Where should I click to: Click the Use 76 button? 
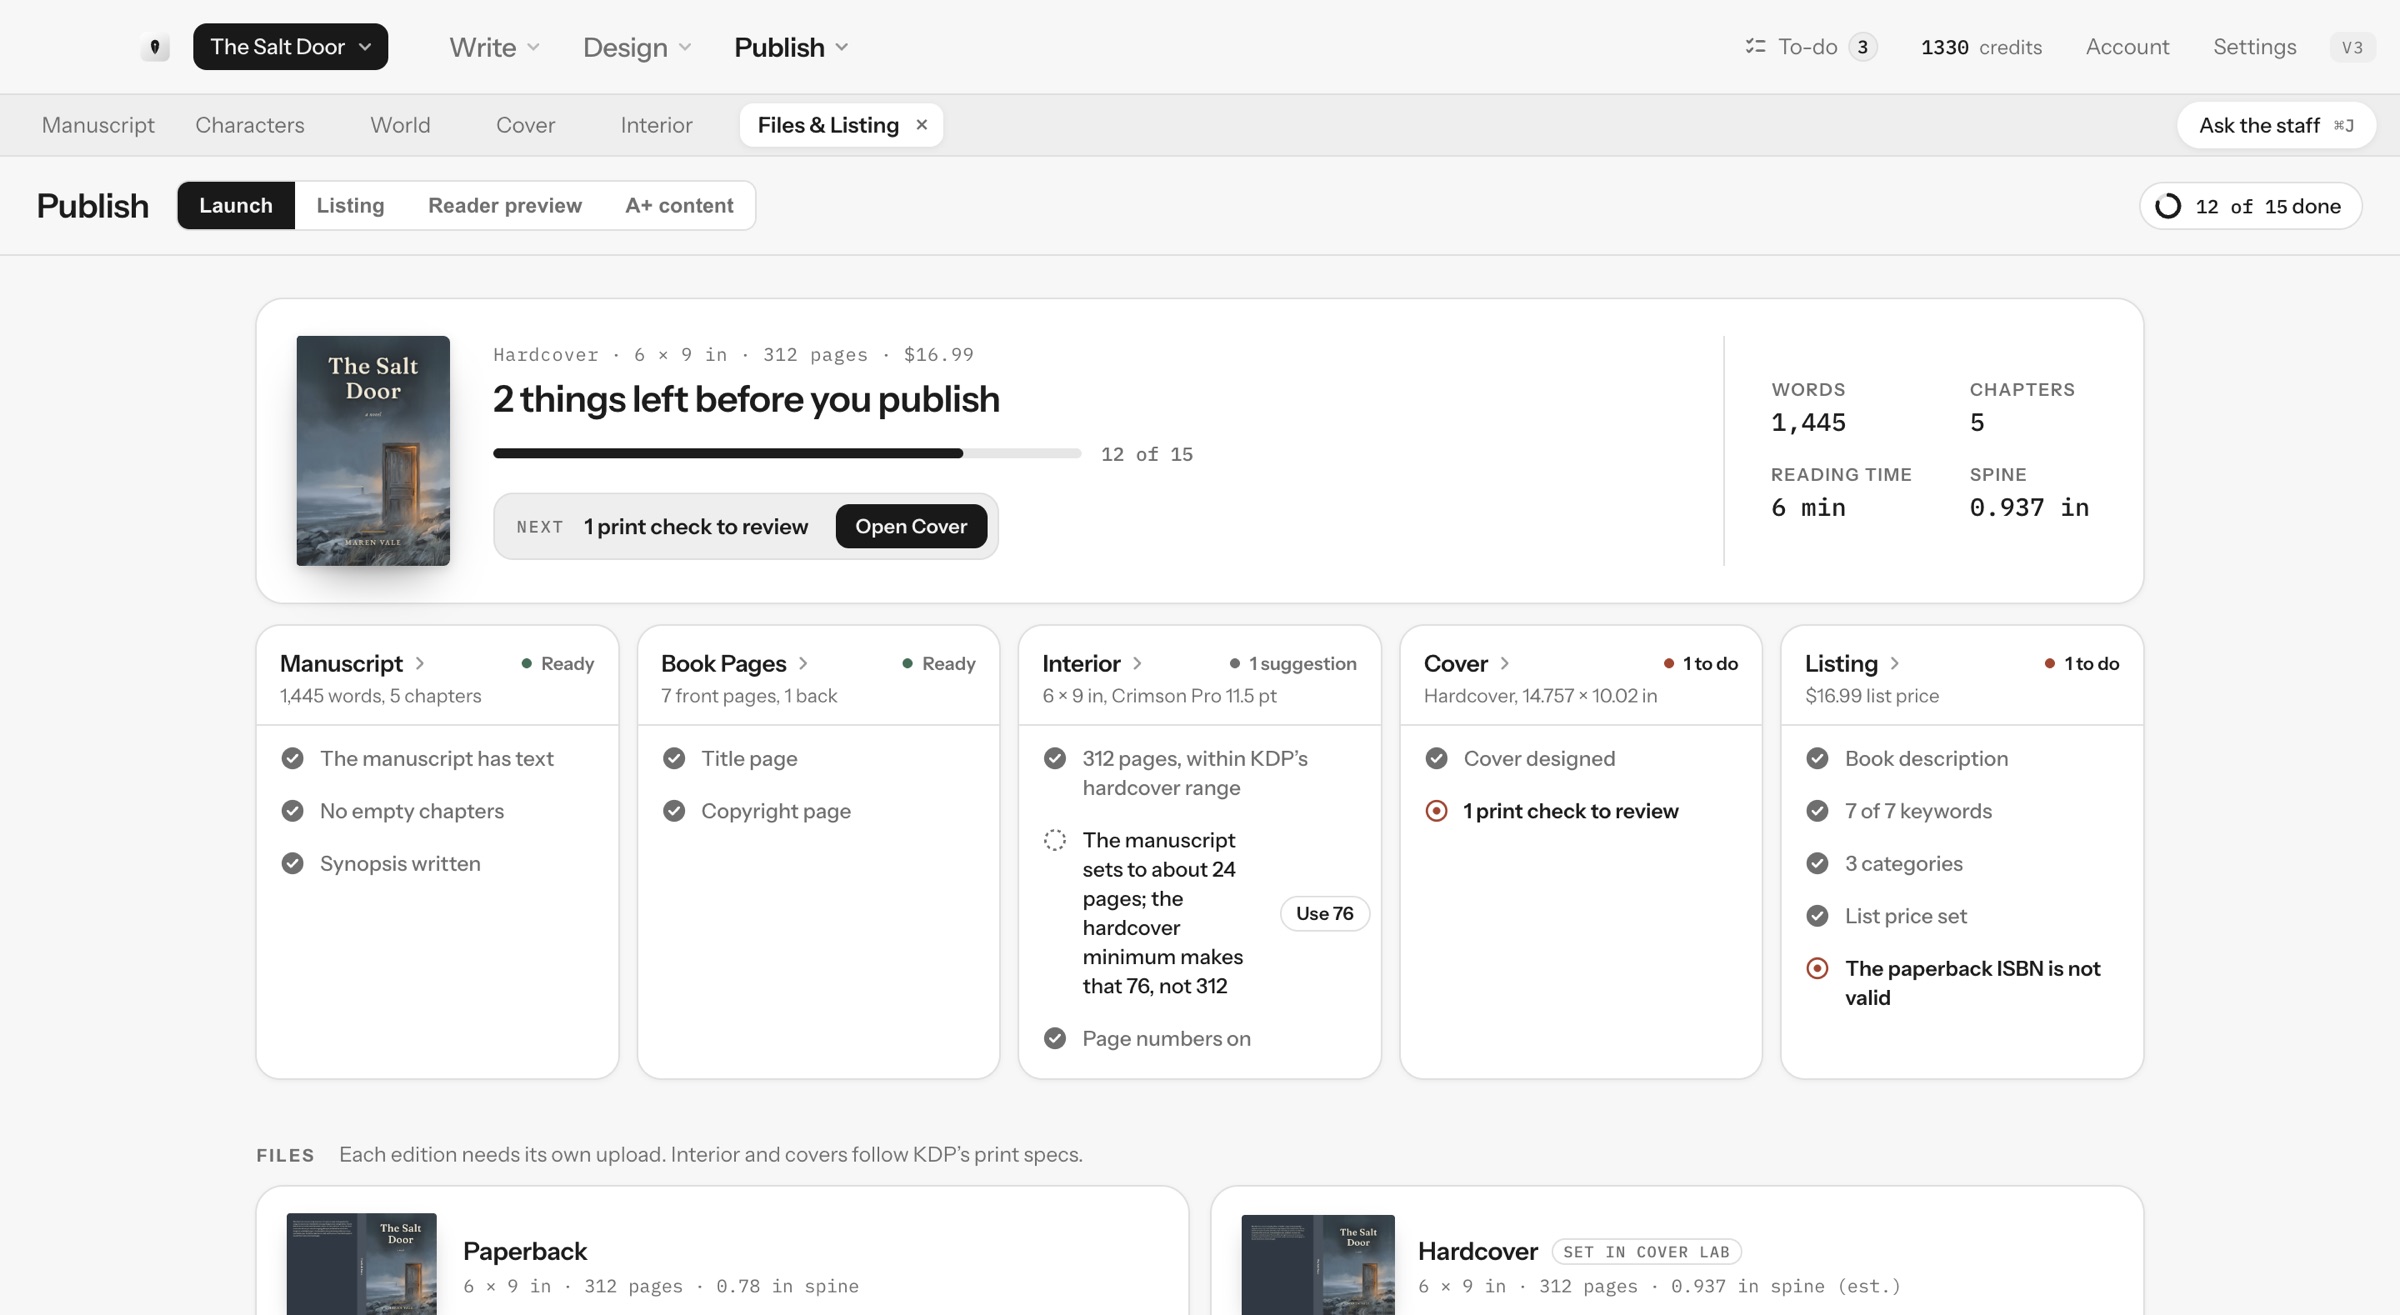click(x=1324, y=913)
